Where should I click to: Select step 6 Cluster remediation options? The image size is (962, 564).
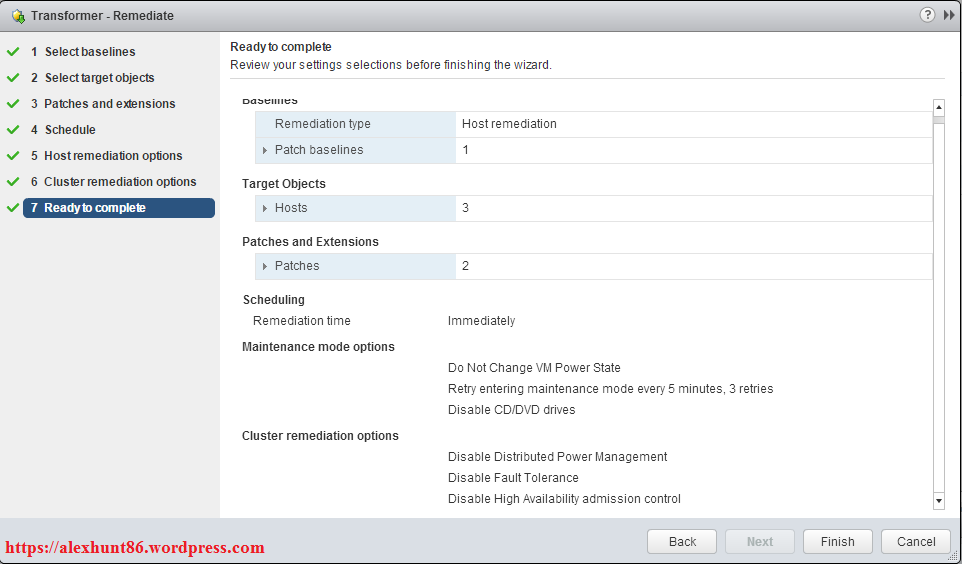click(120, 182)
